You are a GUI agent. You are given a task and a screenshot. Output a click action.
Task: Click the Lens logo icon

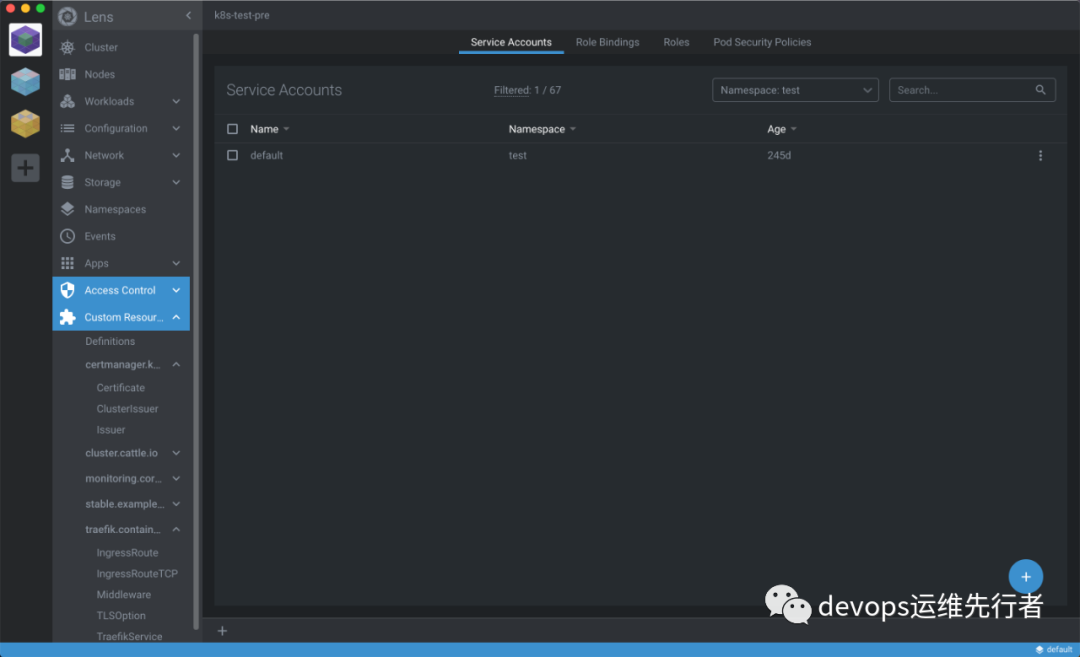tap(68, 17)
